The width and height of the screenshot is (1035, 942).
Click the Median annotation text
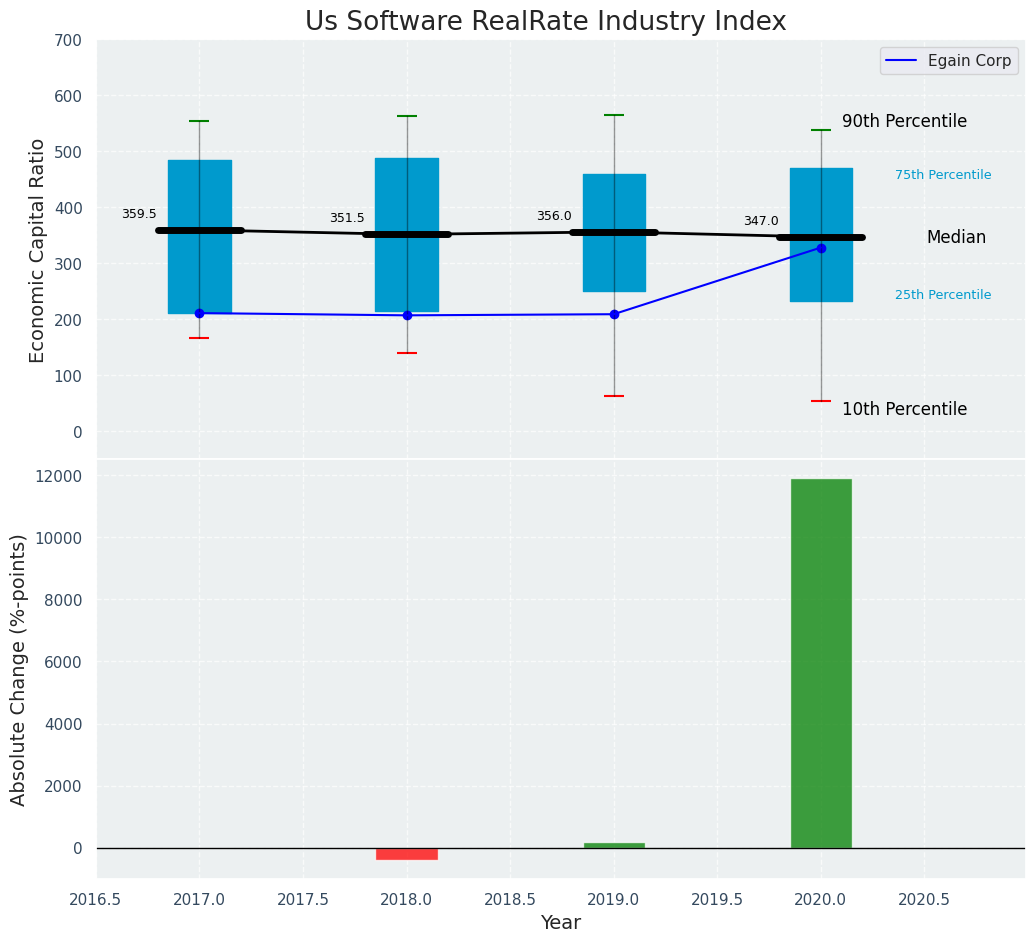click(956, 237)
